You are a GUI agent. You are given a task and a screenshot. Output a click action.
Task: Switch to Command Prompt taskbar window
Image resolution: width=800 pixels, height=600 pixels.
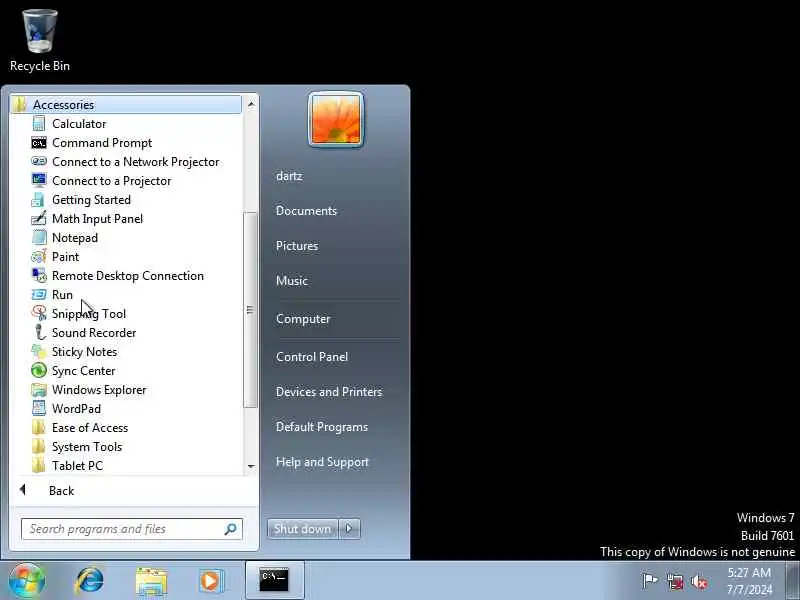tap(274, 580)
